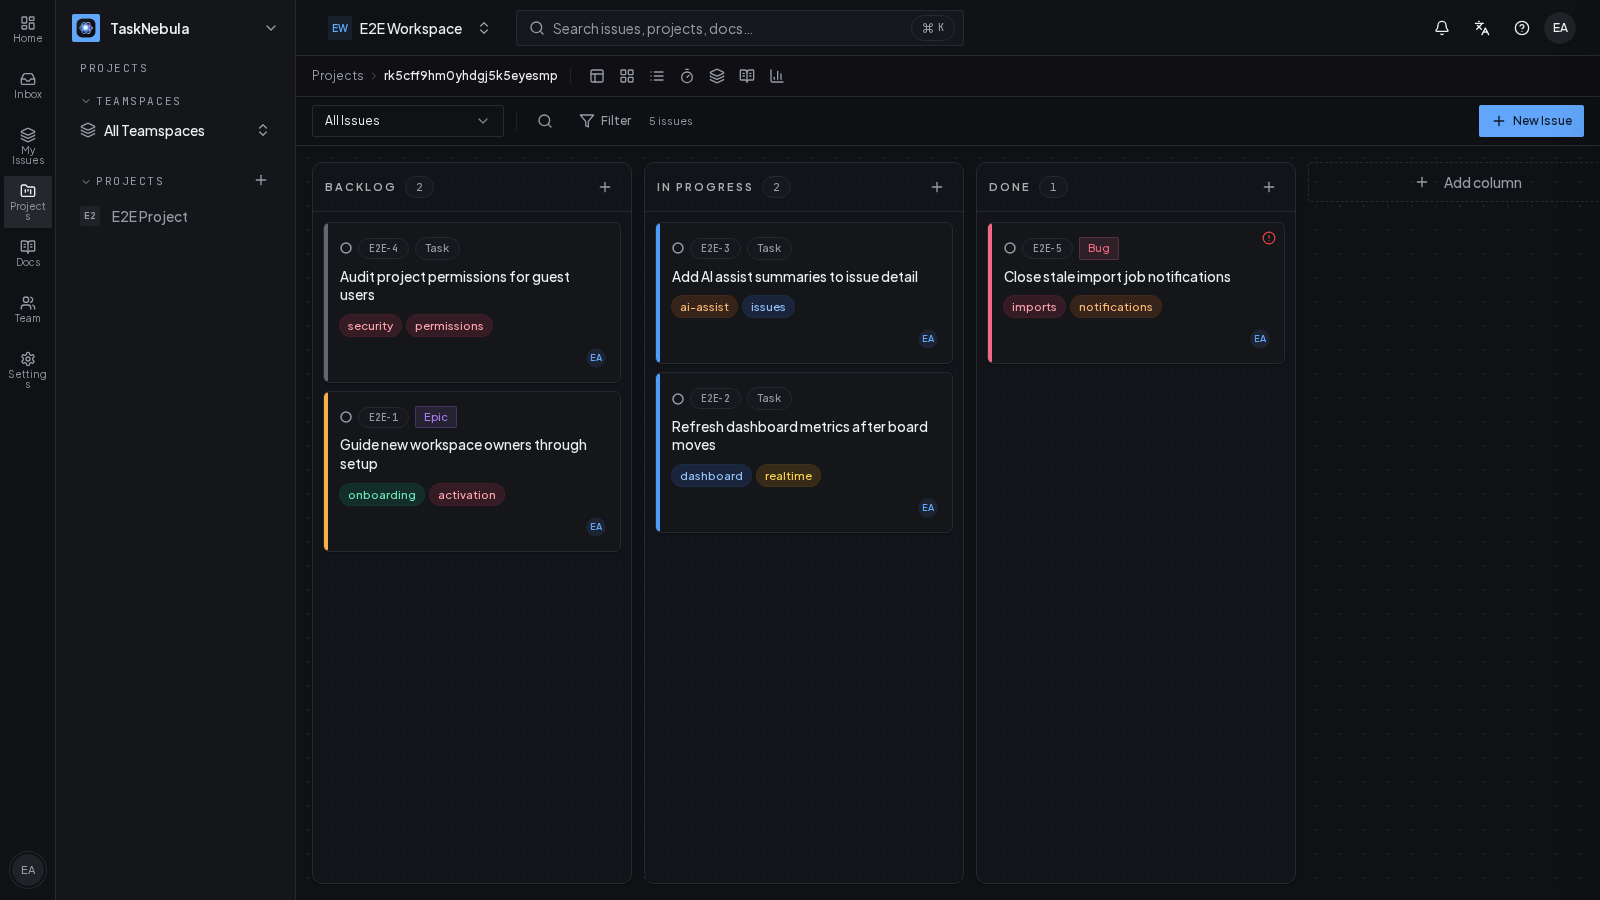Open Add AI assist summaries issue

coord(804,293)
